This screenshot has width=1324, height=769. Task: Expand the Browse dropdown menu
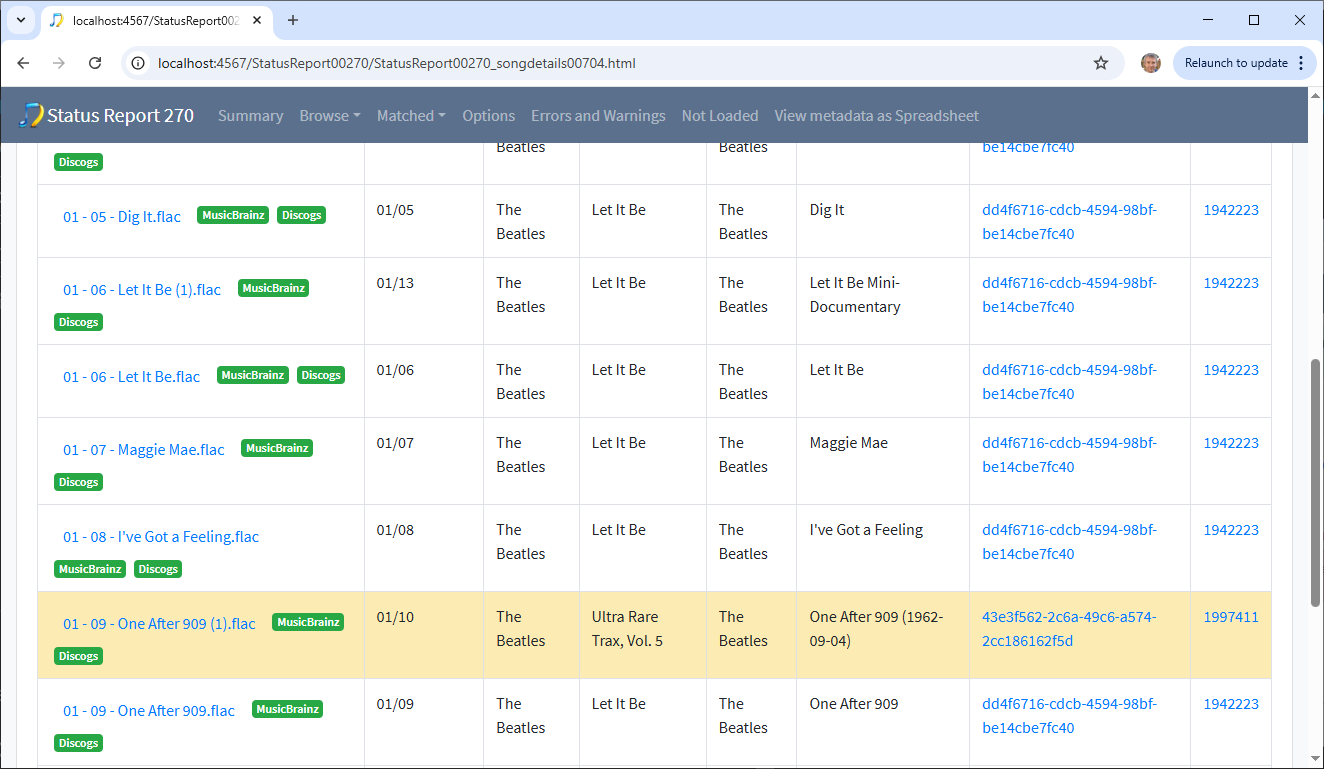[329, 116]
